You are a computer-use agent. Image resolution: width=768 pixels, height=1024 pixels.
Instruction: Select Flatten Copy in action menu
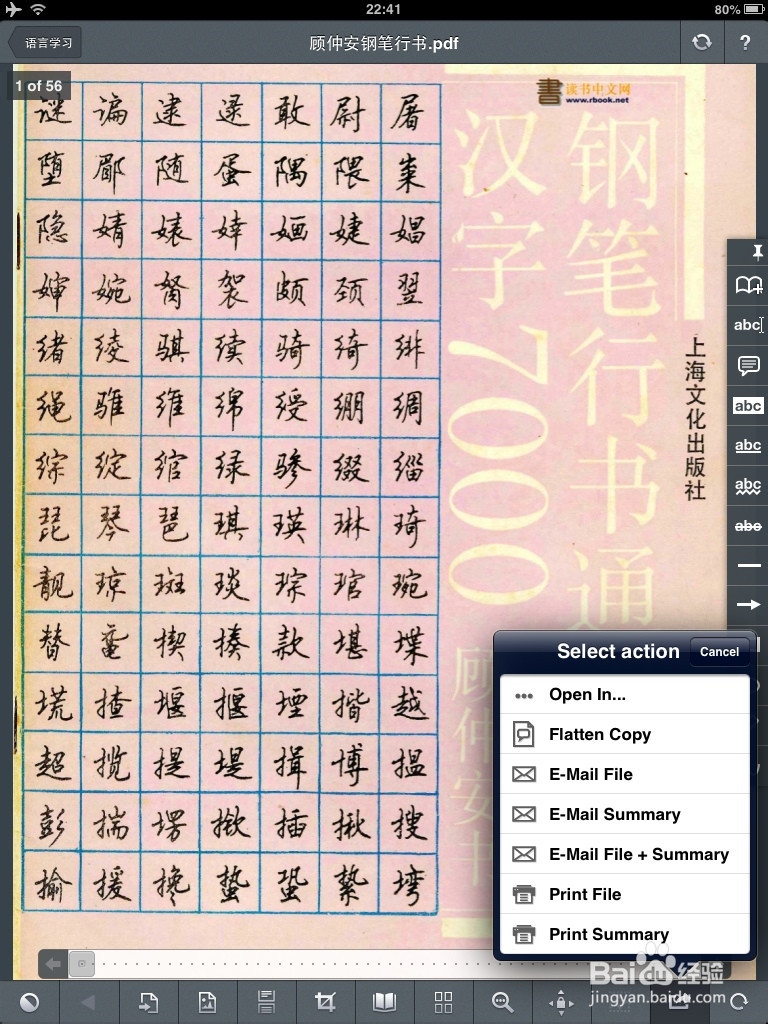click(624, 734)
